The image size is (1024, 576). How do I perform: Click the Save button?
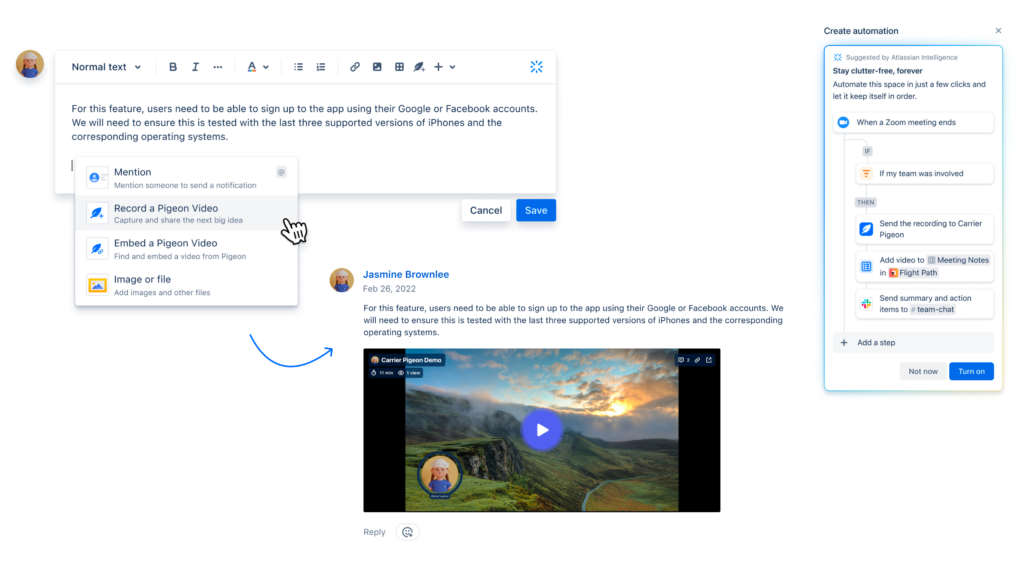[x=536, y=210]
